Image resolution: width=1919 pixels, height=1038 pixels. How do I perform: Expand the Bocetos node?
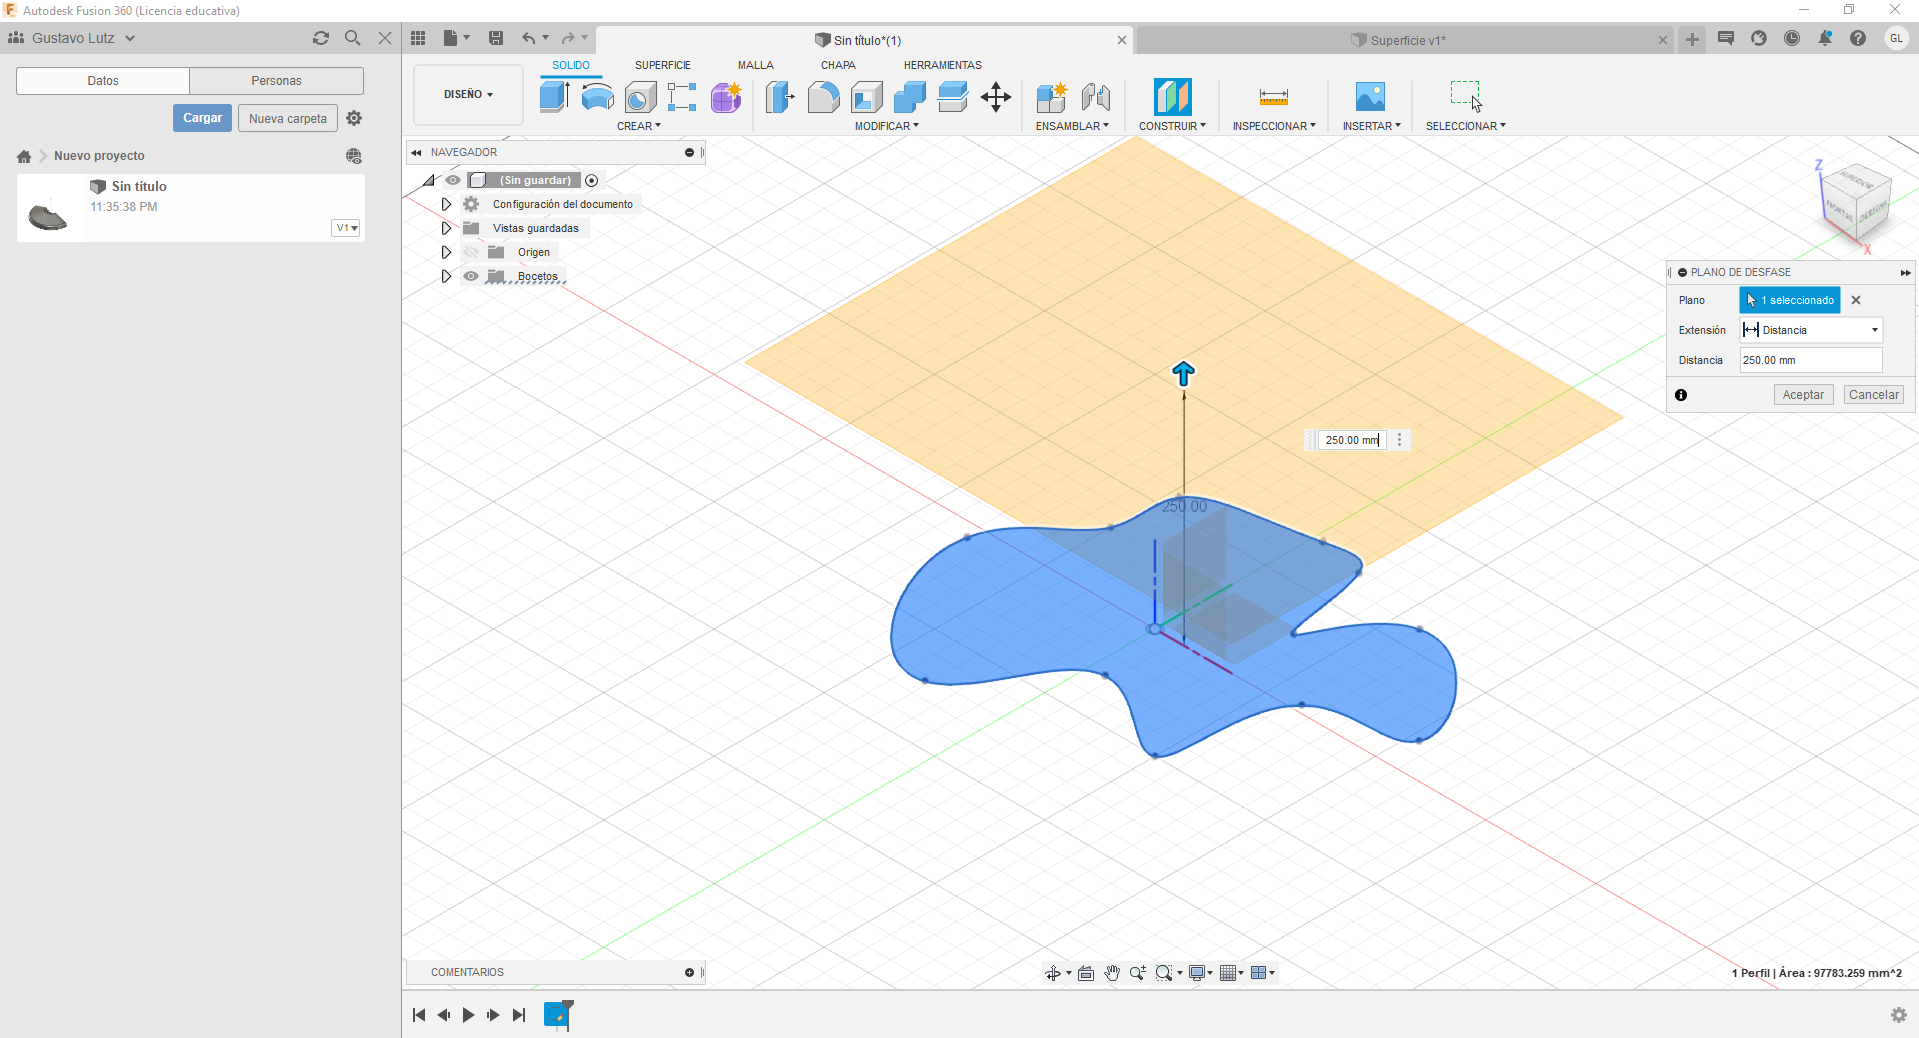click(446, 276)
